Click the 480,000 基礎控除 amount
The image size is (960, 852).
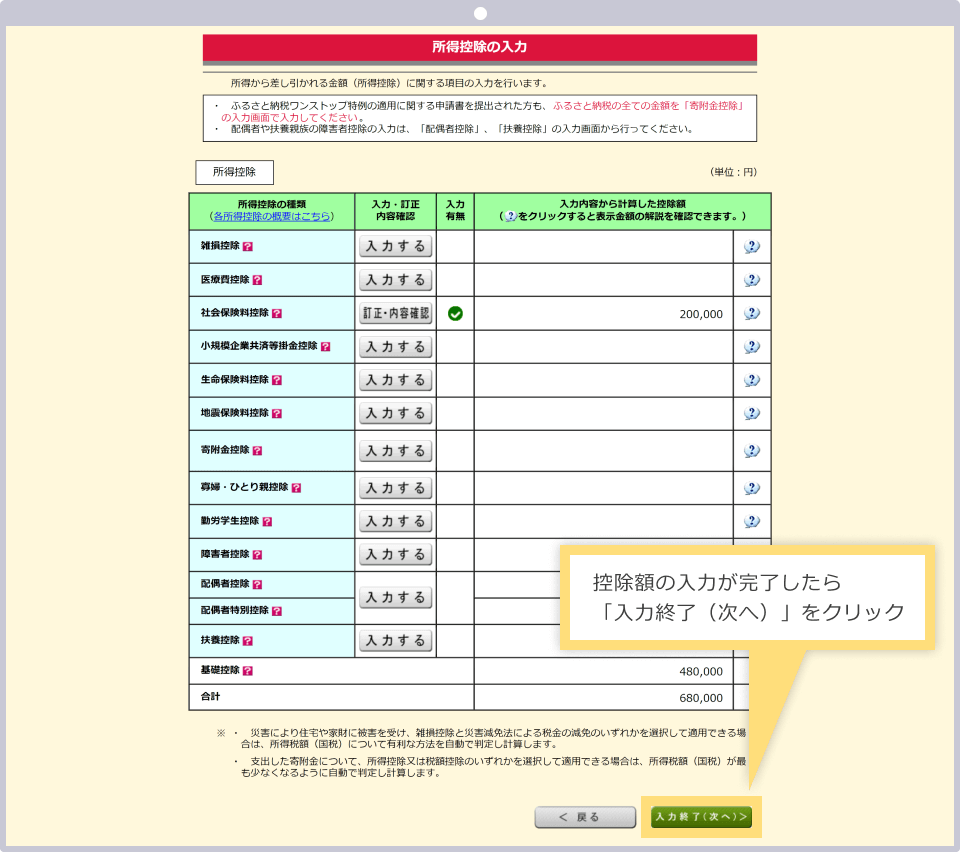point(701,671)
